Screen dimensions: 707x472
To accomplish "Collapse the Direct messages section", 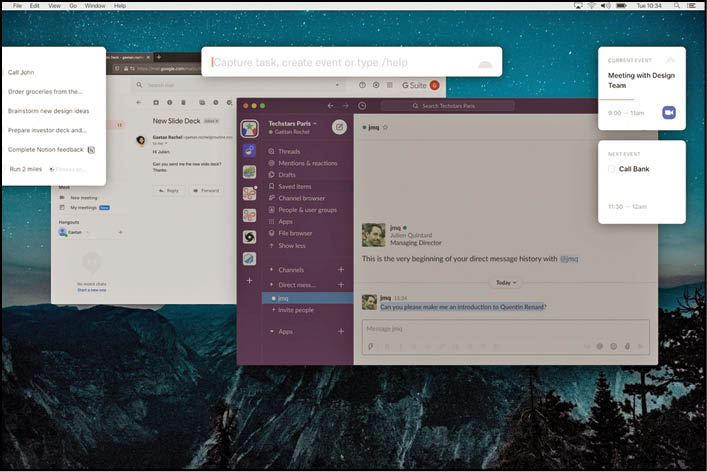I will pos(271,285).
